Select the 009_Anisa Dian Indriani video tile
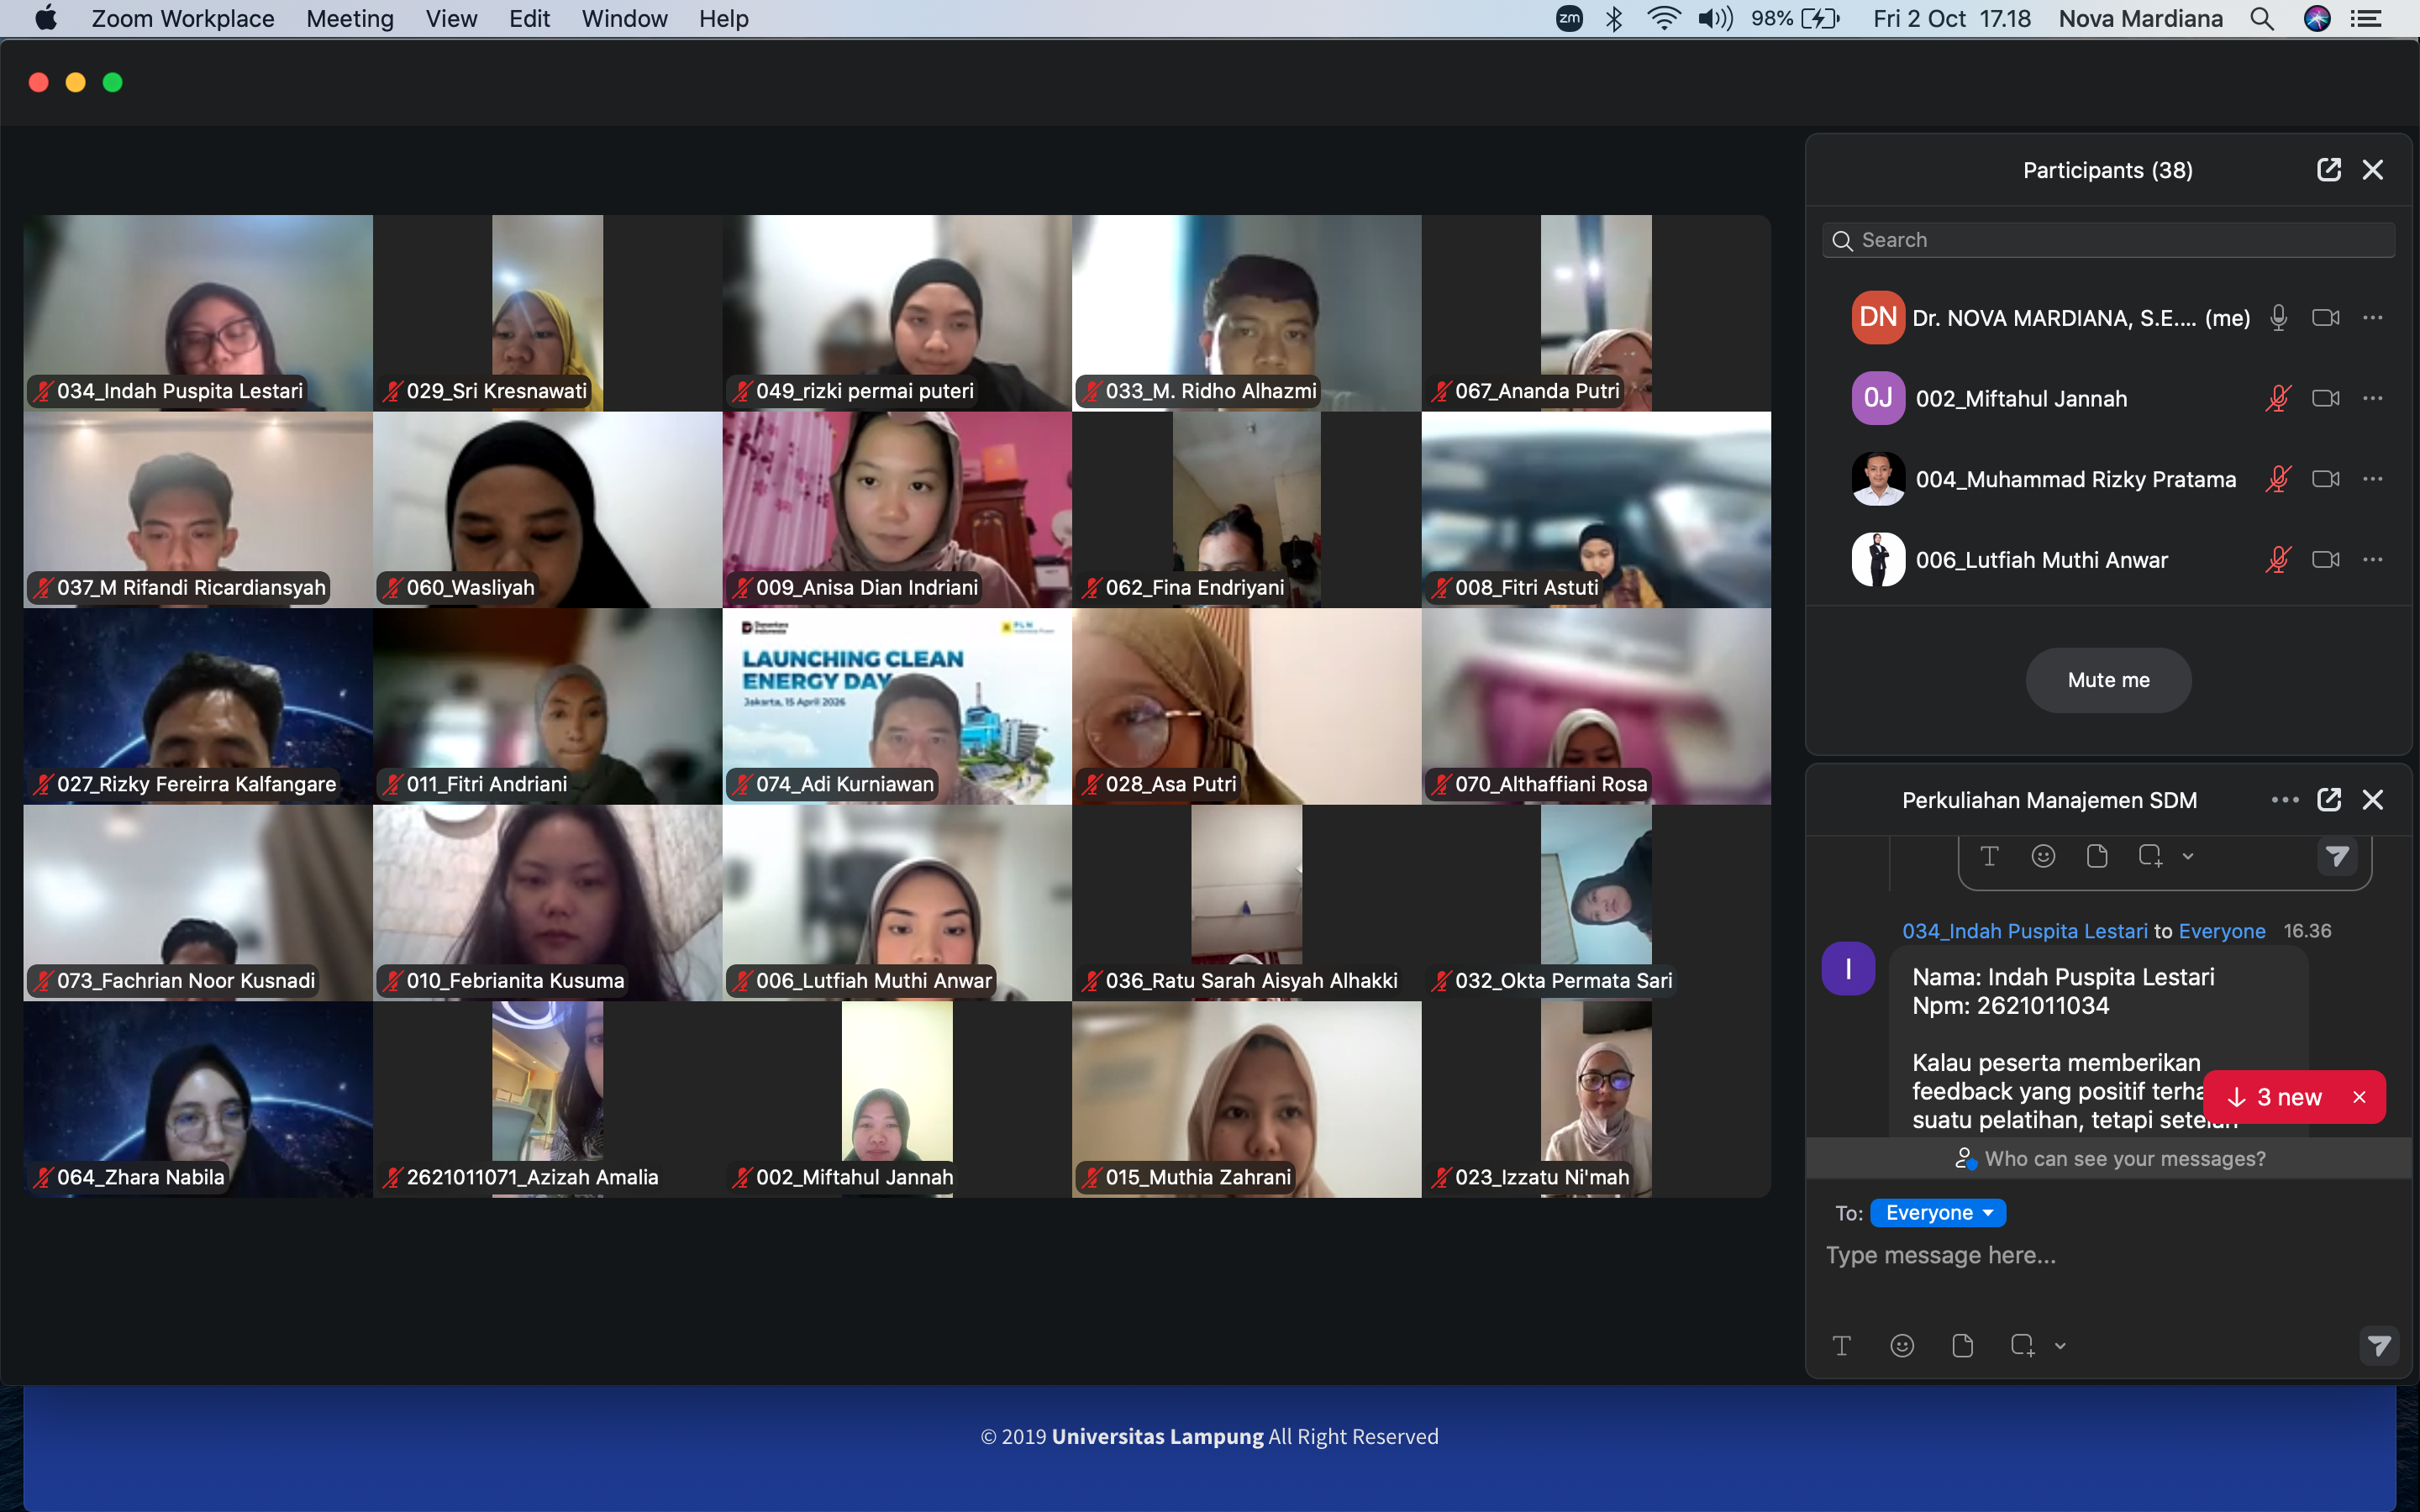 click(x=897, y=510)
